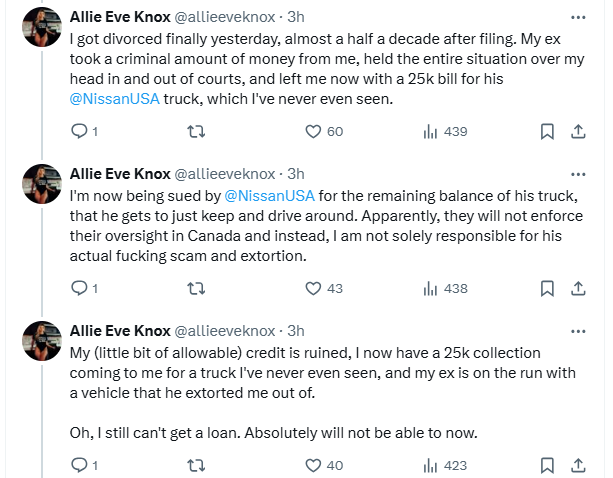Image resolution: width=613 pixels, height=478 pixels.
Task: Open more options on second tweet
Action: point(578,174)
